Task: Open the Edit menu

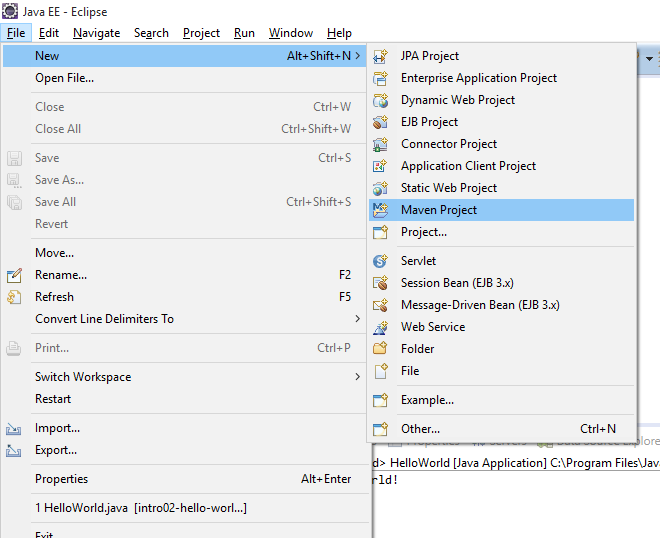Action: (x=49, y=33)
